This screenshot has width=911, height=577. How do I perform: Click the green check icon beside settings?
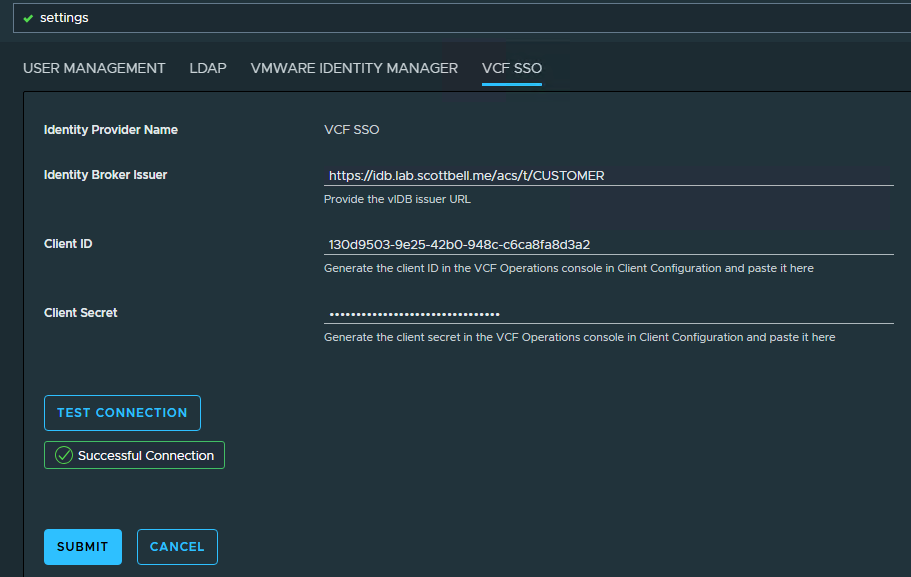[28, 19]
